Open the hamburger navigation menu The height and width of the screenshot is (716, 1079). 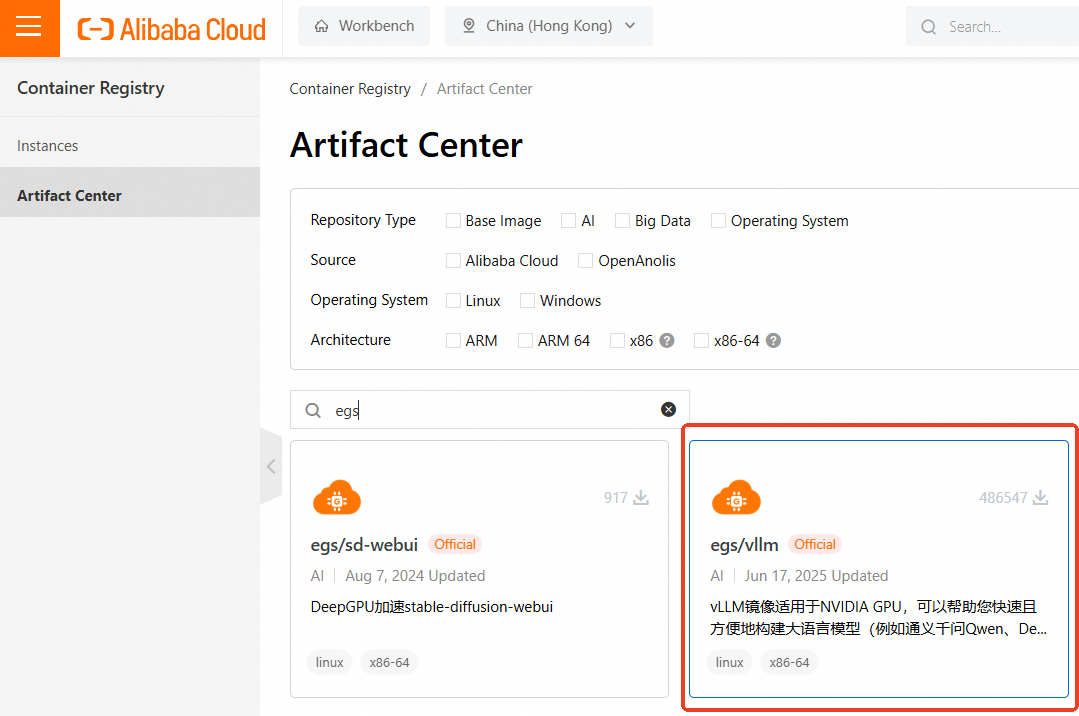click(x=29, y=27)
